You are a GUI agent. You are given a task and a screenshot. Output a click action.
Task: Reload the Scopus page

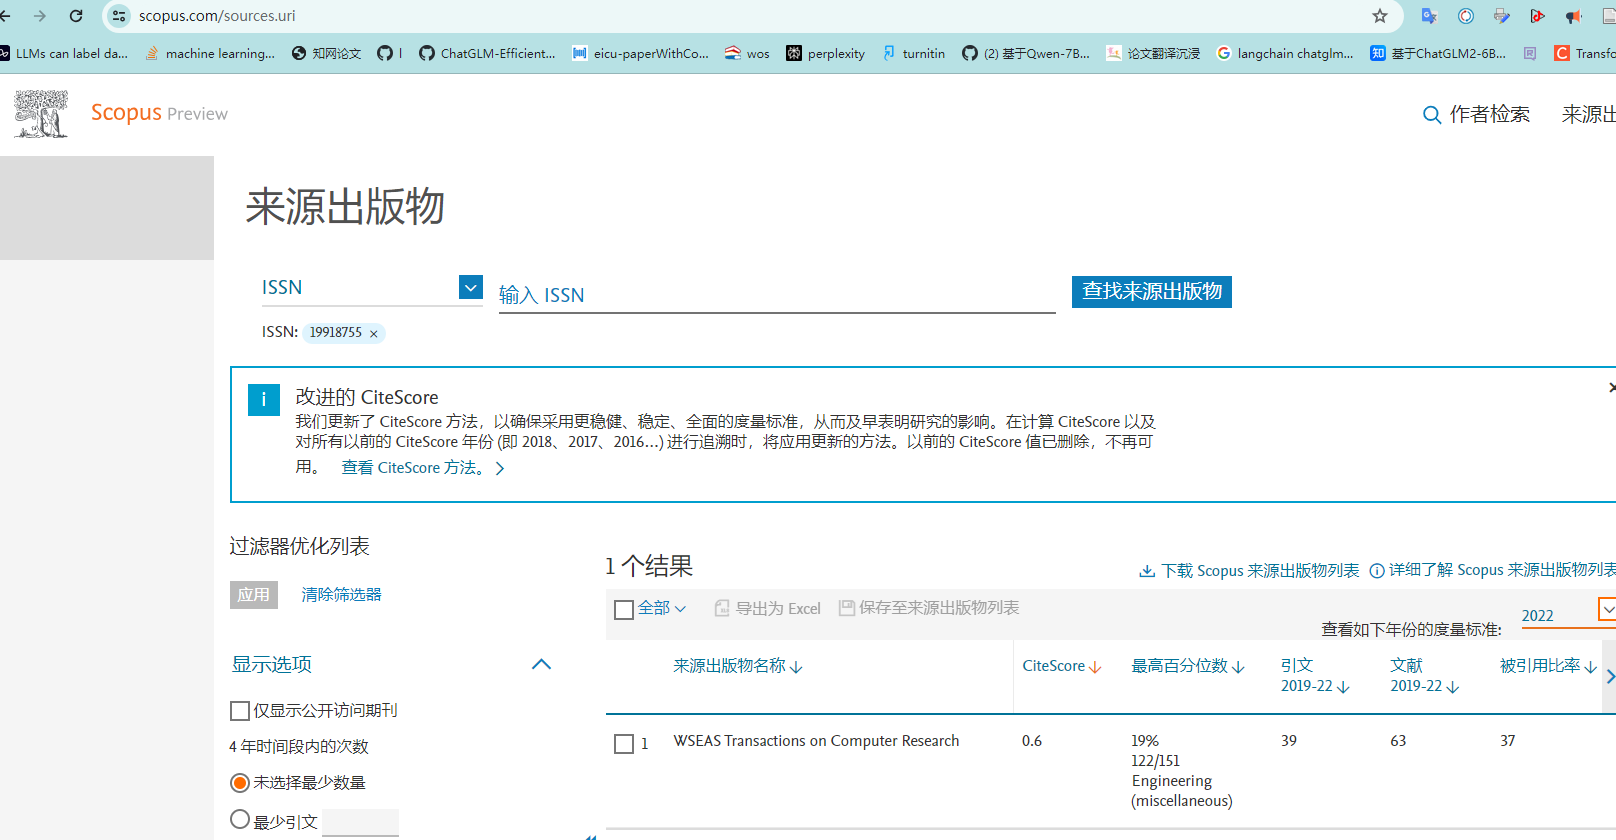point(76,16)
